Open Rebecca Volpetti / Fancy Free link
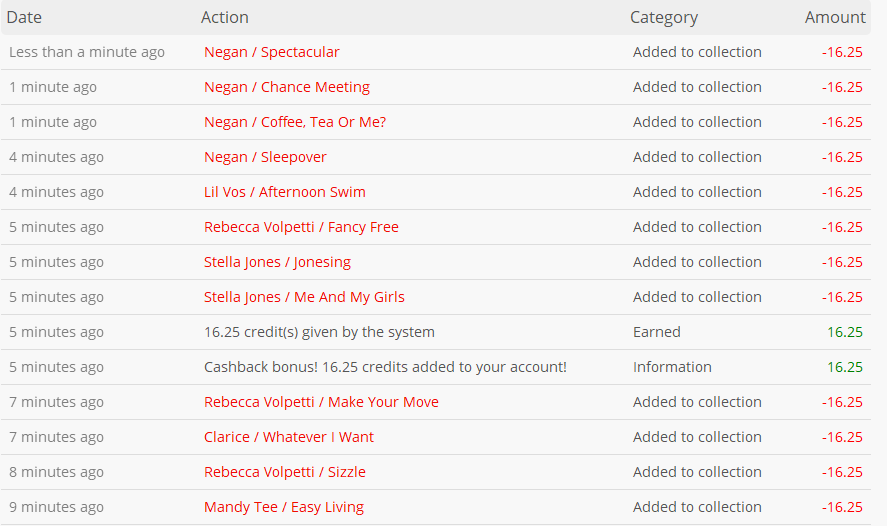The image size is (887, 526). click(301, 227)
